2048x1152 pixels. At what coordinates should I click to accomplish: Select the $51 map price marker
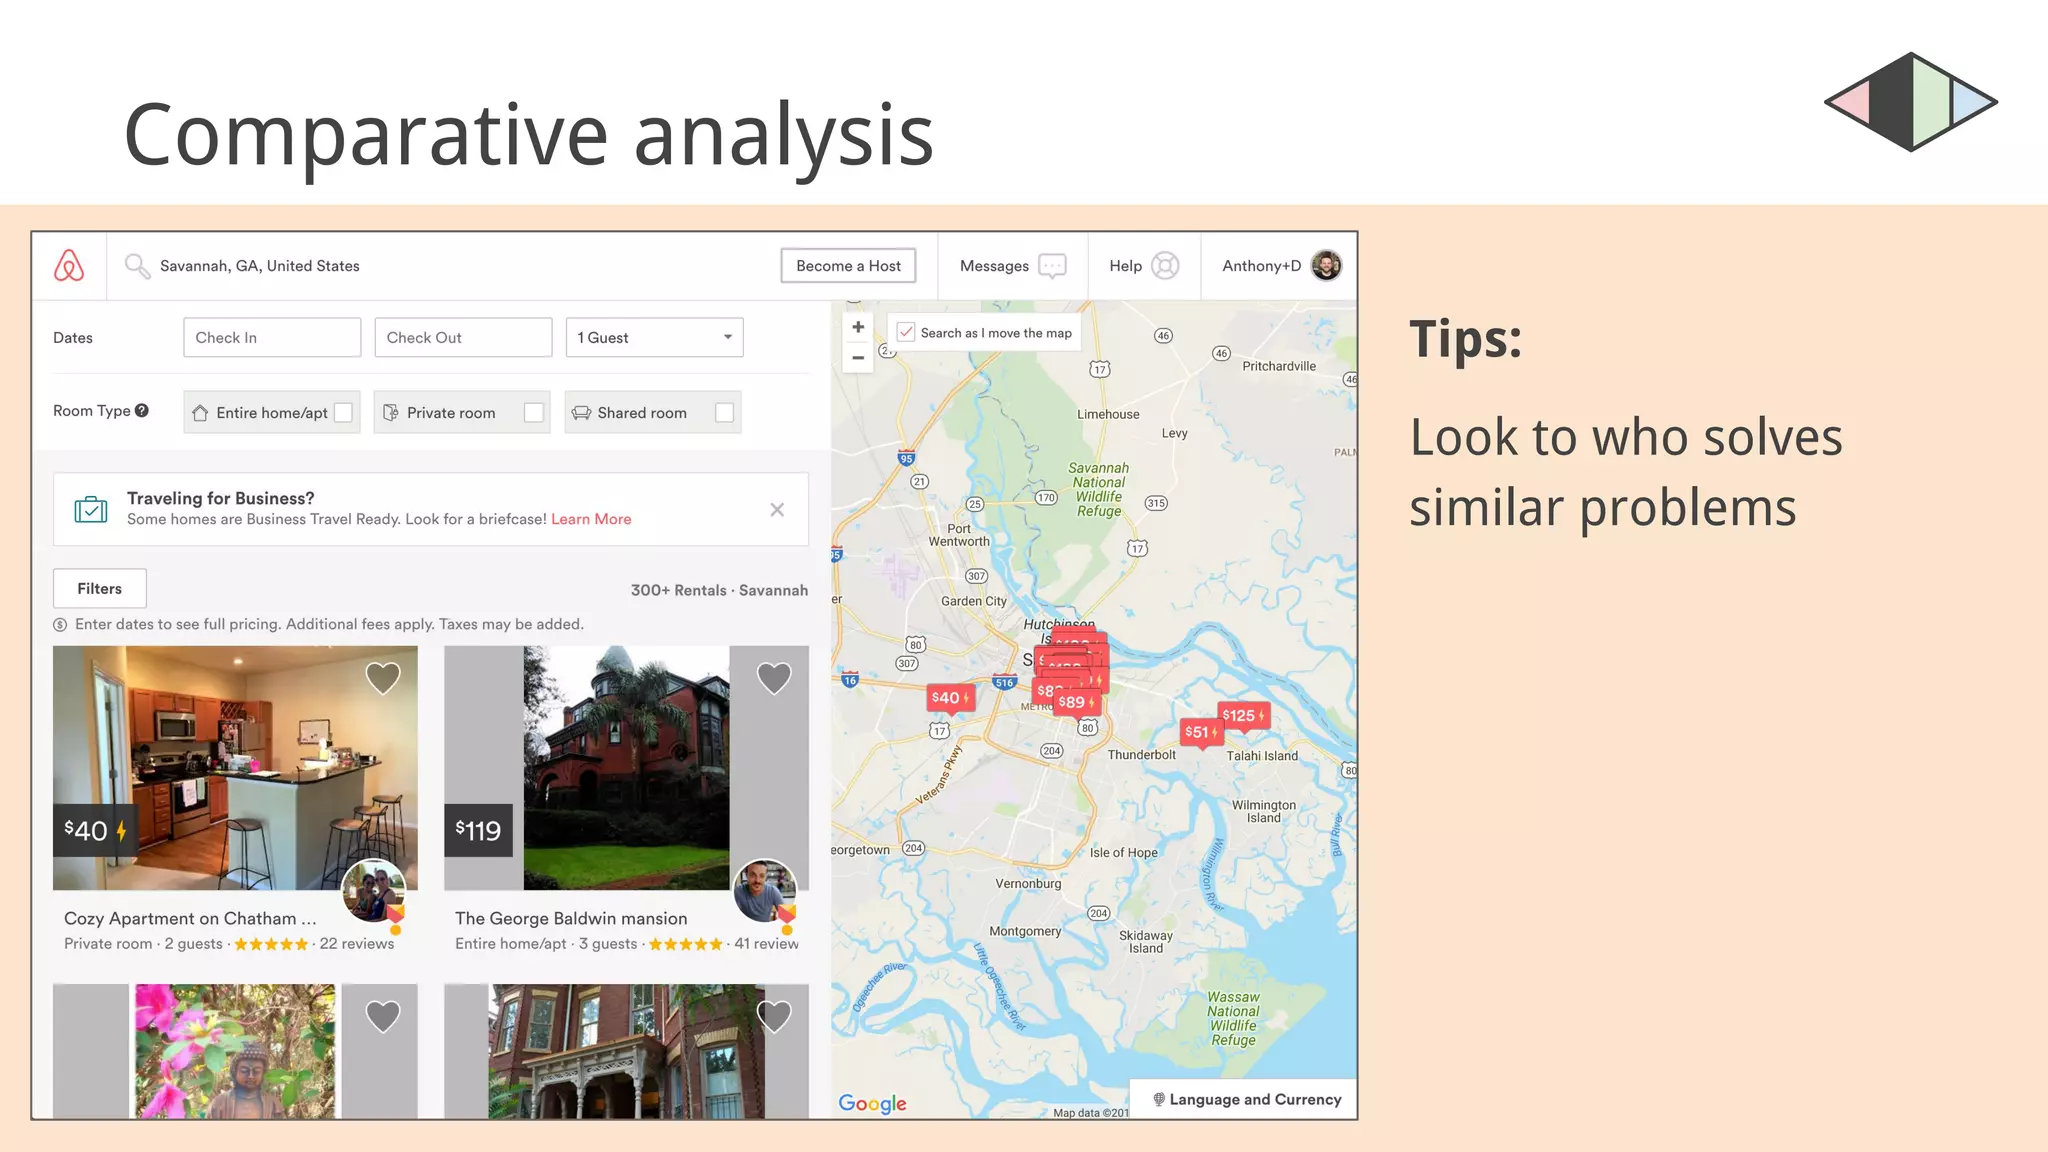point(1201,732)
